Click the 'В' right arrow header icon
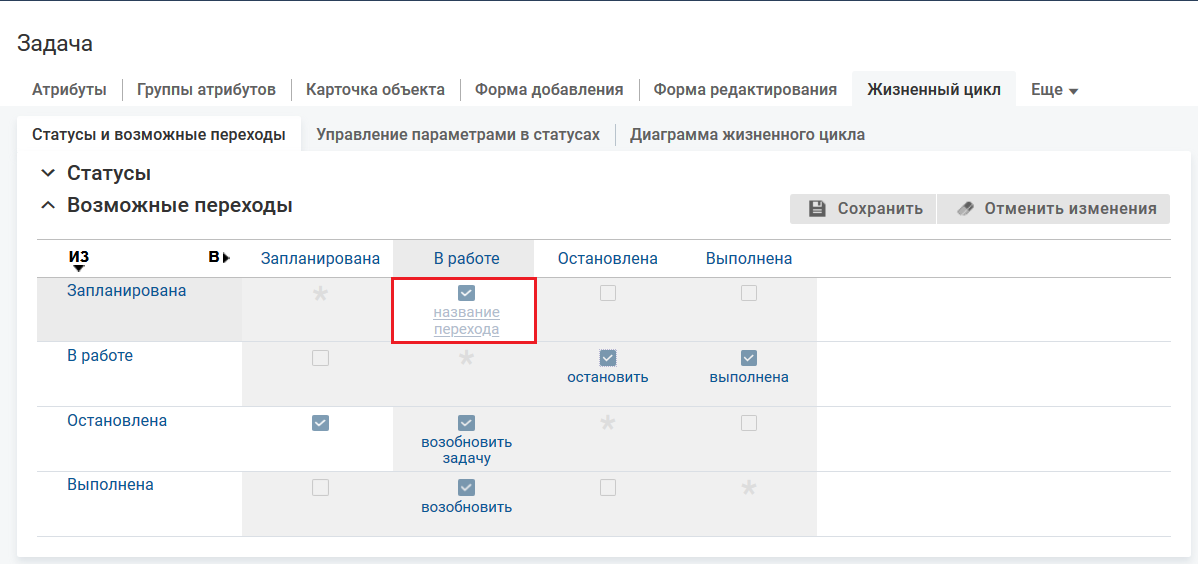This screenshot has height=564, width=1198. pos(226,258)
